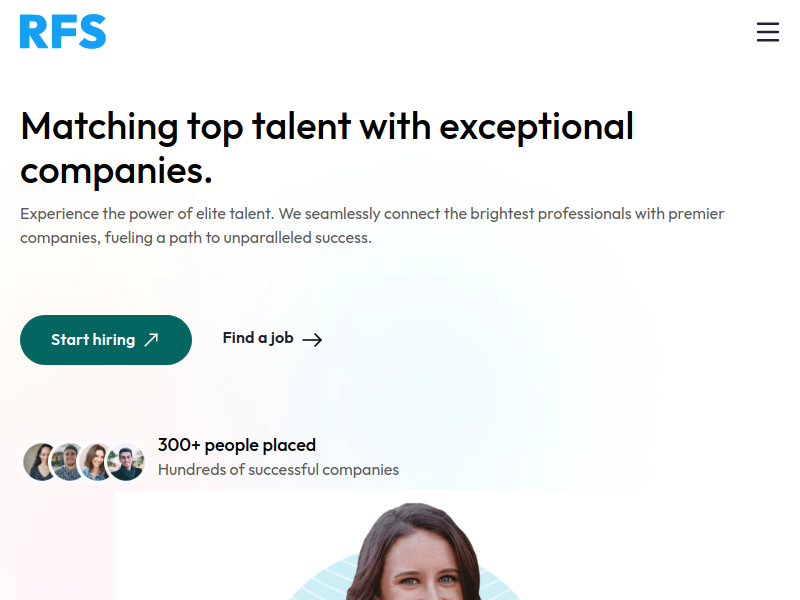The image size is (800, 600).
Task: Click the RFS logo
Action: (x=63, y=32)
